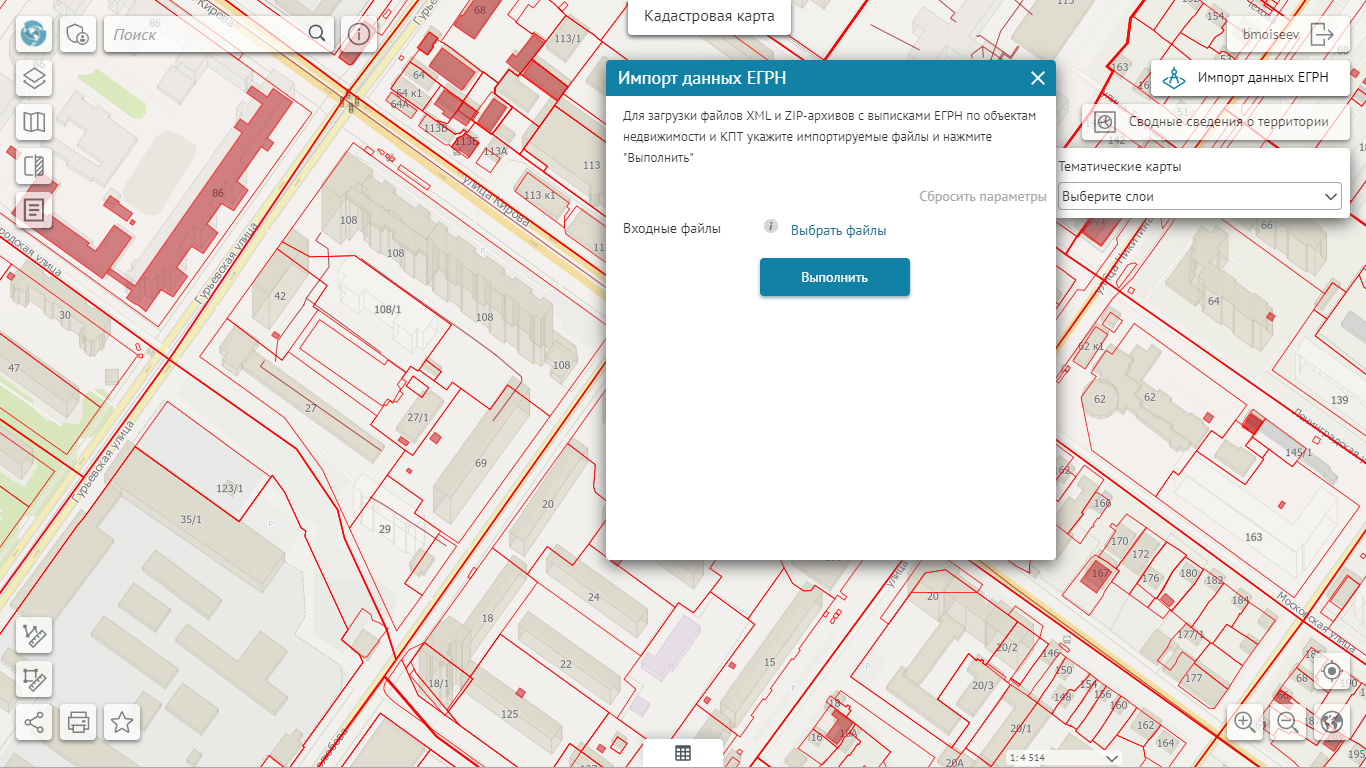The width and height of the screenshot is (1366, 768).
Task: Zoom out with the minus magnifier
Action: 1288,722
